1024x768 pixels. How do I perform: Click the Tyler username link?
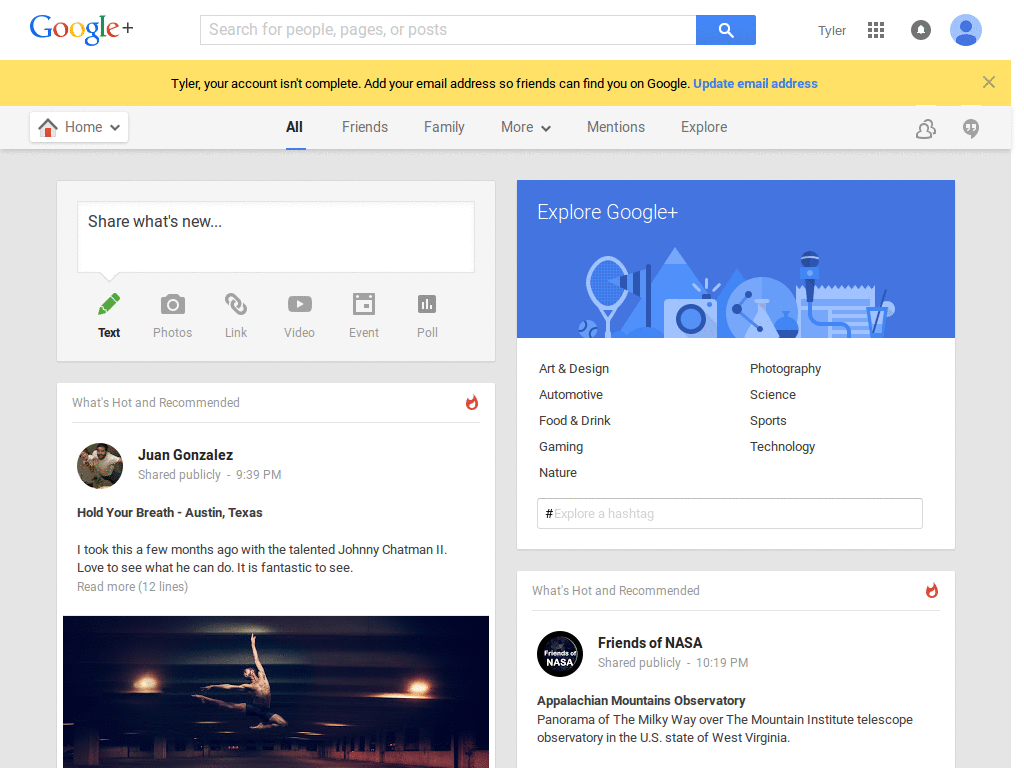click(832, 31)
